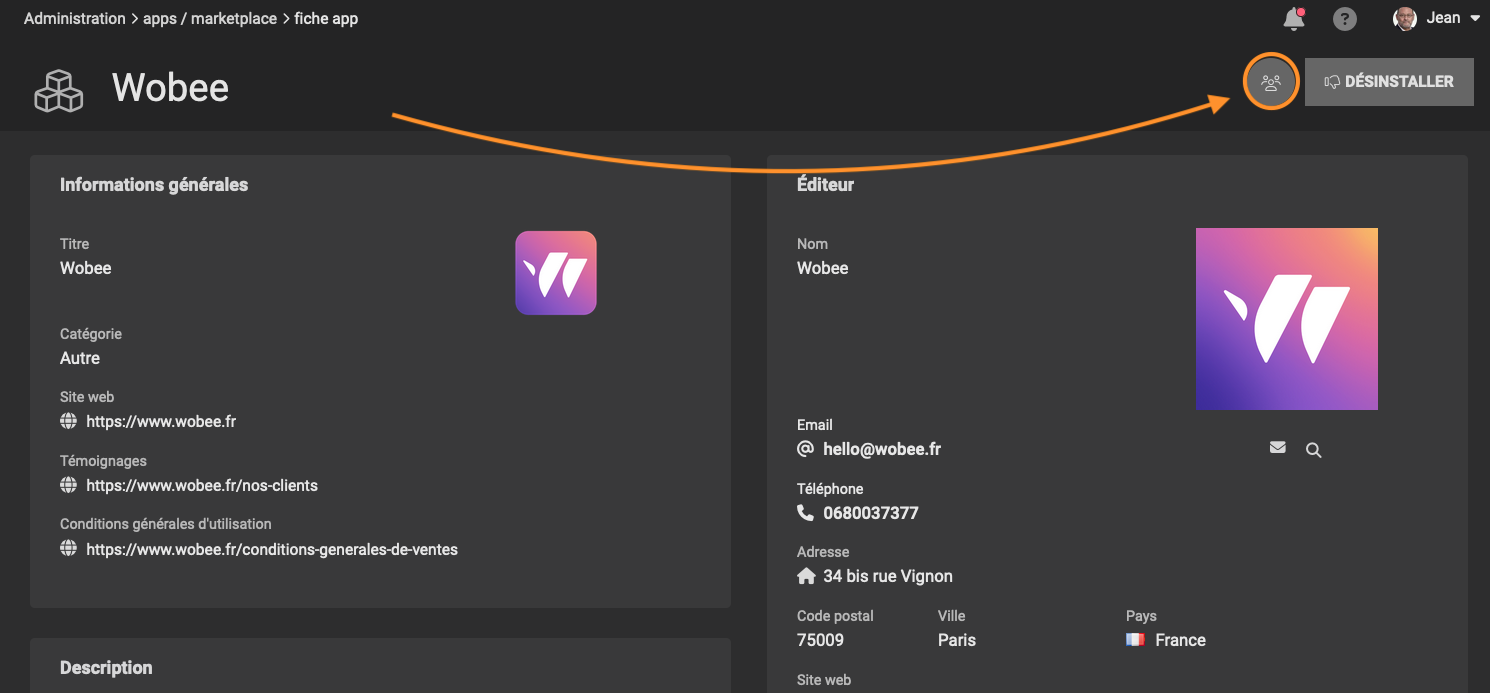The image size is (1490, 693).
Task: Click the notification bell icon
Action: click(x=1293, y=19)
